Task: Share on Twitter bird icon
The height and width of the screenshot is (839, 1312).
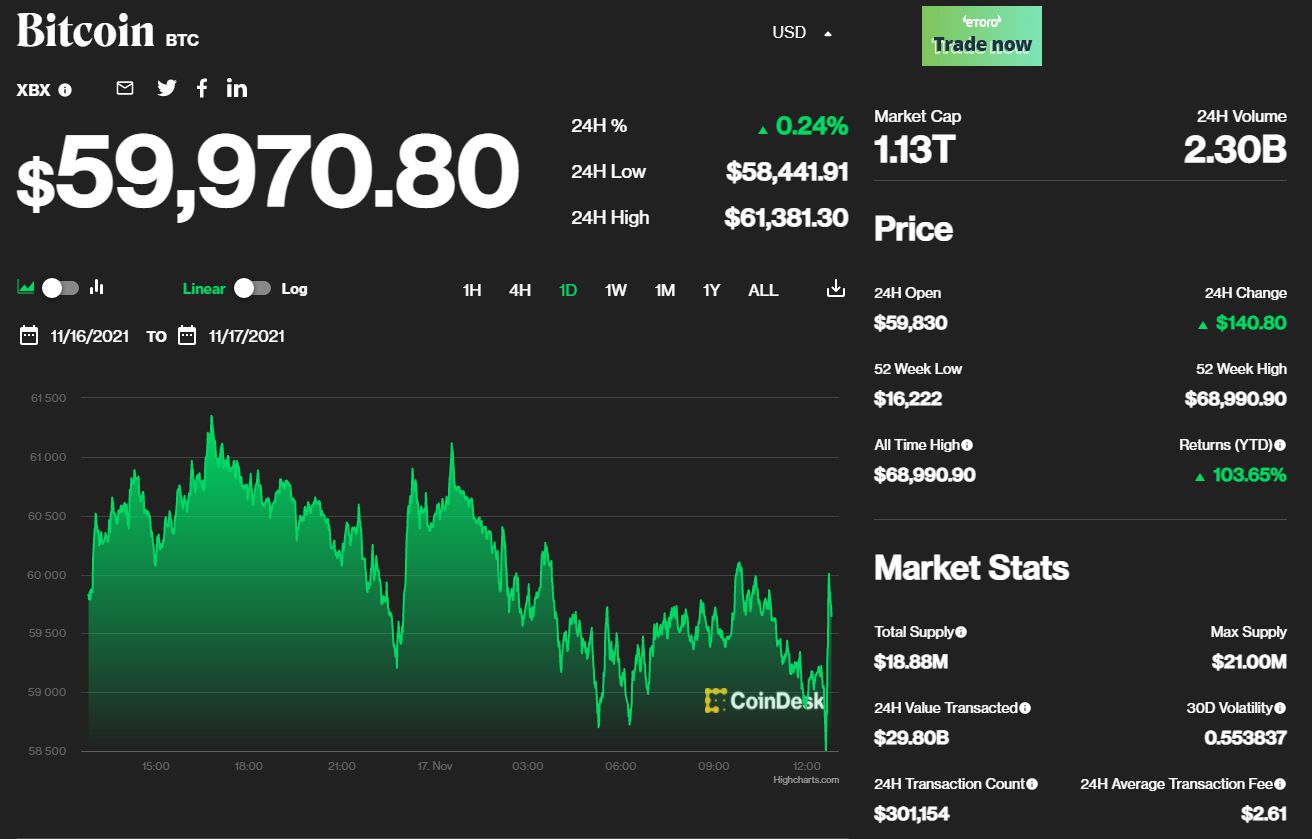Action: tap(167, 88)
